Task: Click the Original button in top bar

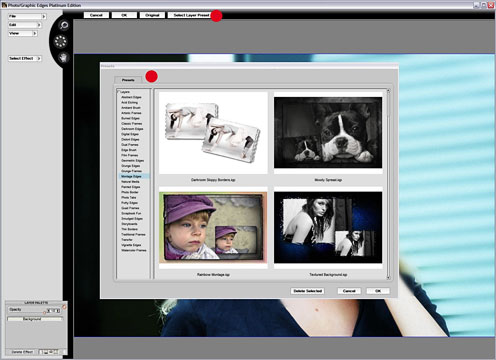Action: pos(152,15)
